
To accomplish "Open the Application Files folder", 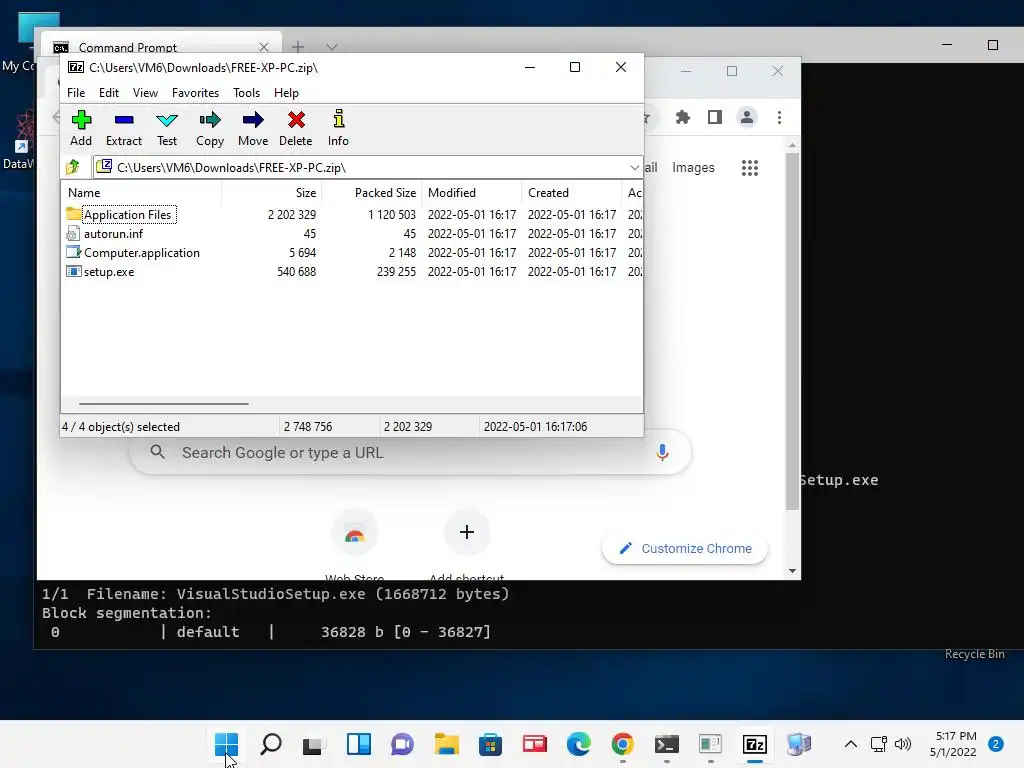I will pyautogui.click(x=127, y=214).
